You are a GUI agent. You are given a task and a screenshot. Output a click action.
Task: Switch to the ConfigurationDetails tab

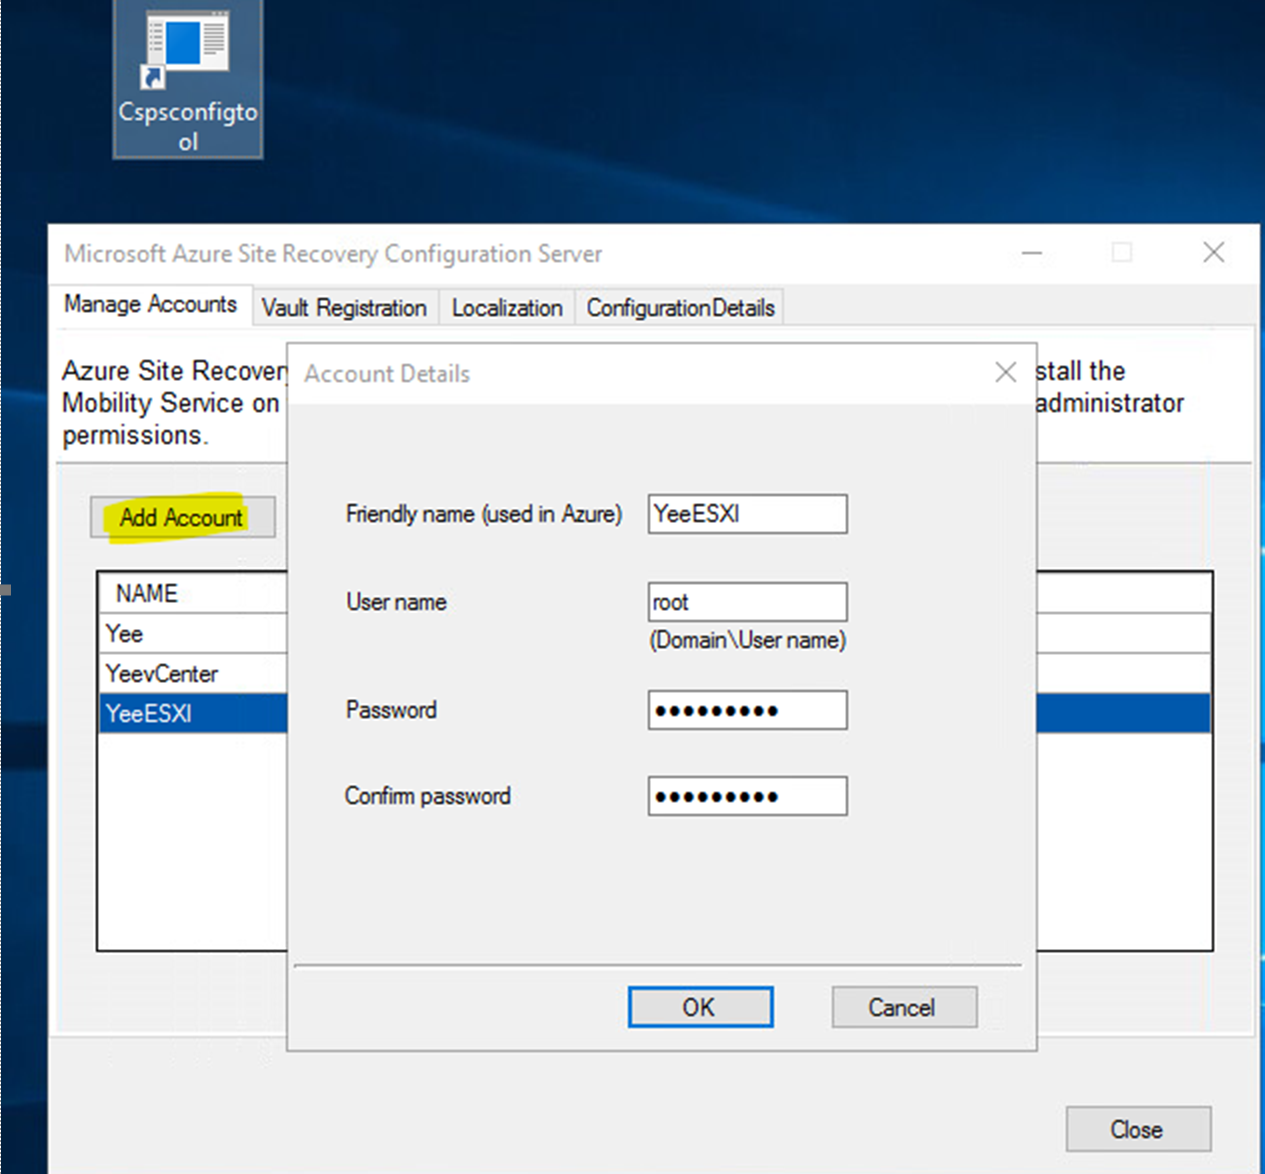point(679,307)
